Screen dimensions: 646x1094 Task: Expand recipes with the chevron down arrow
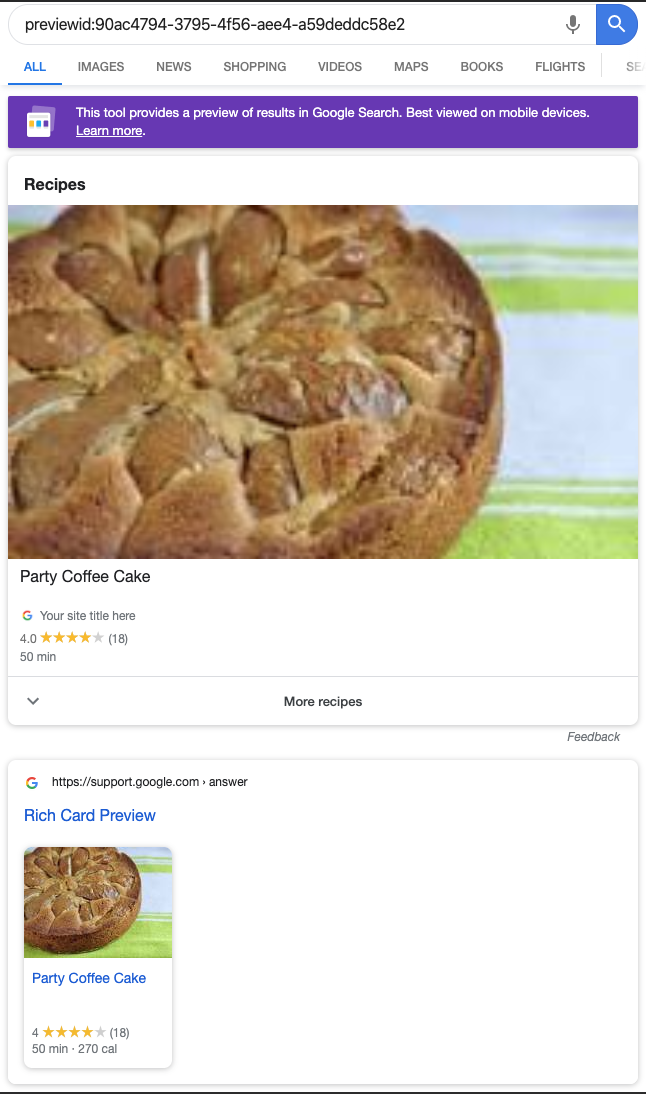pyautogui.click(x=33, y=701)
